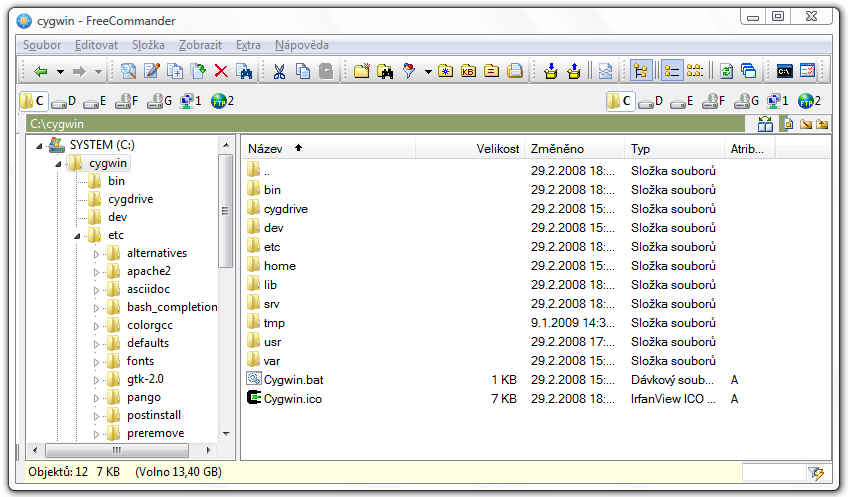
Task: Click the filter funnel icon
Action: click(409, 71)
